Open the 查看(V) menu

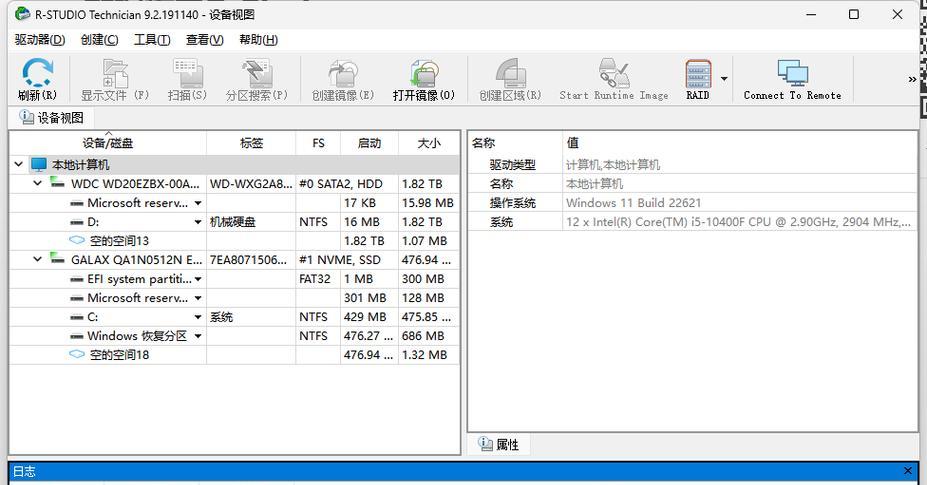click(x=205, y=40)
